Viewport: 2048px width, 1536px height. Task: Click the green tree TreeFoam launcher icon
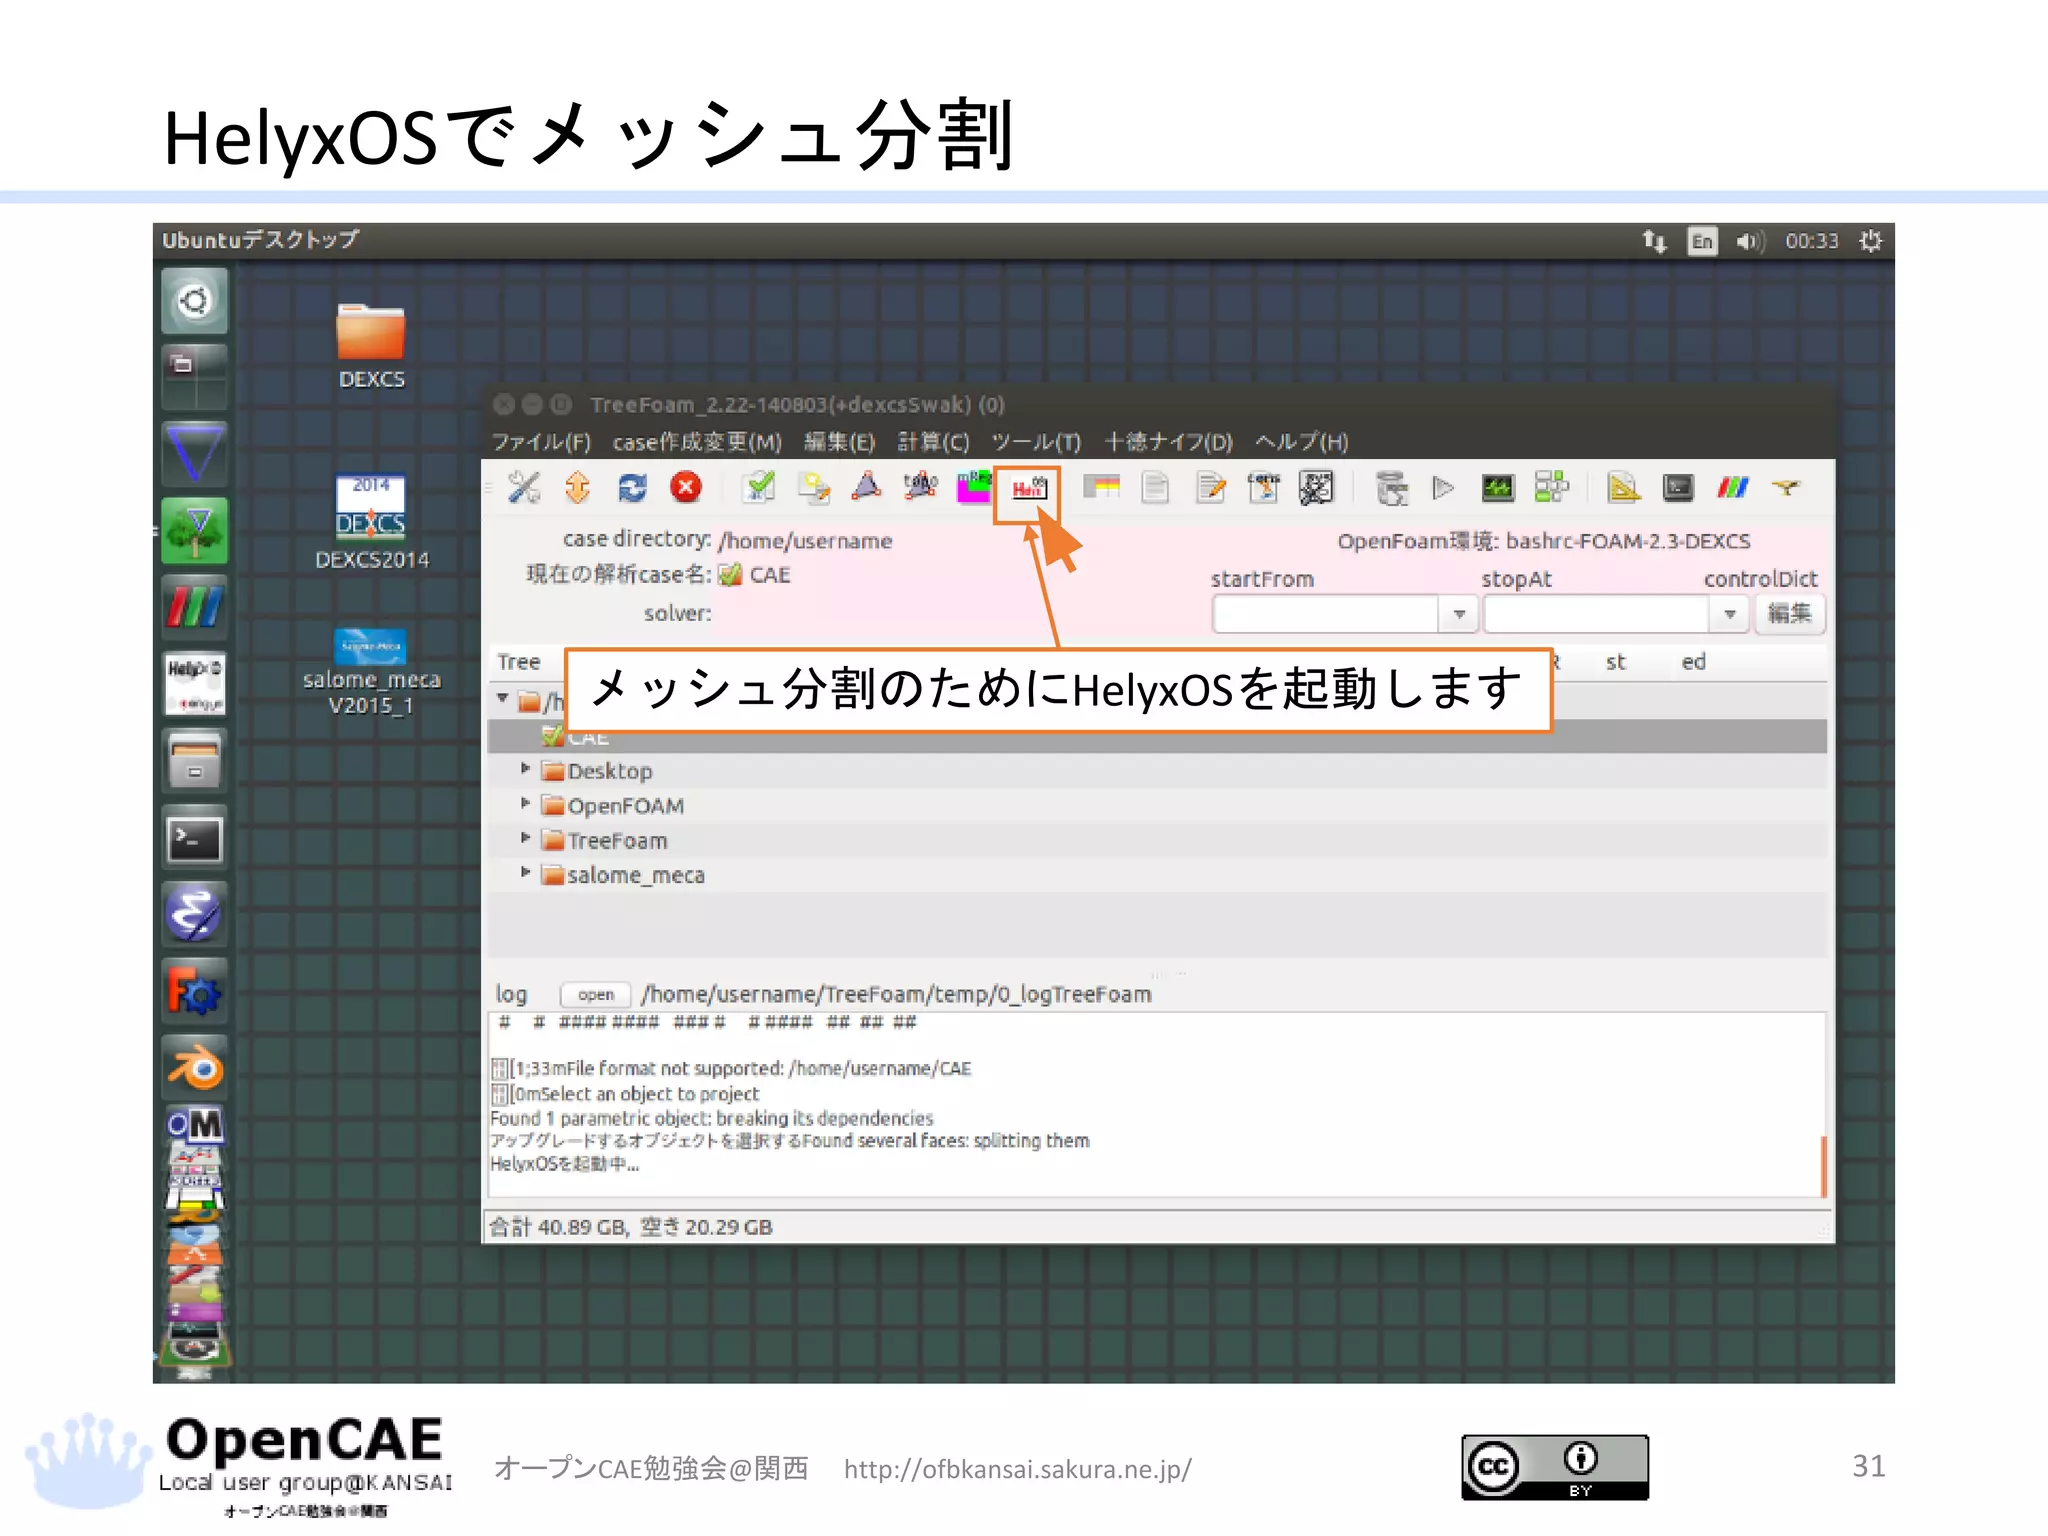click(194, 530)
